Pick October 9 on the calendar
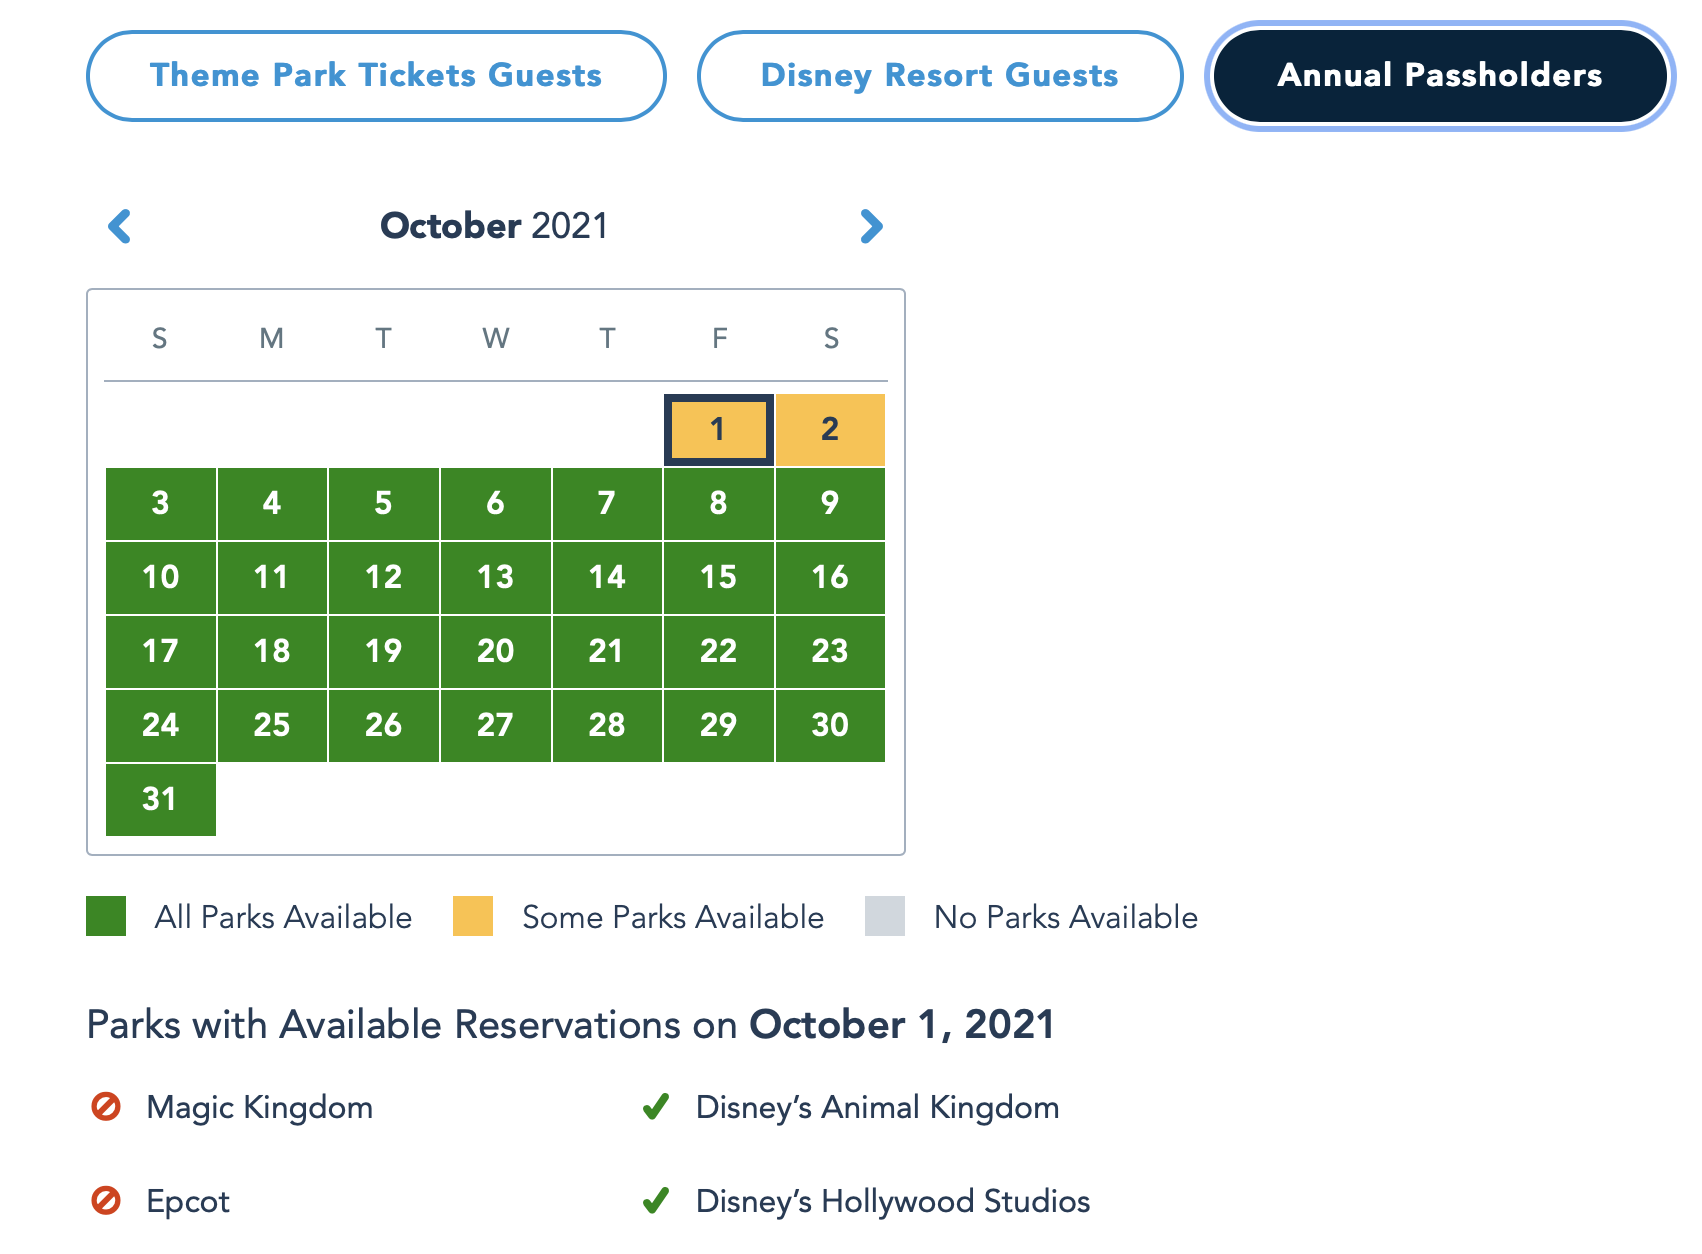The height and width of the screenshot is (1254, 1702). (x=830, y=503)
